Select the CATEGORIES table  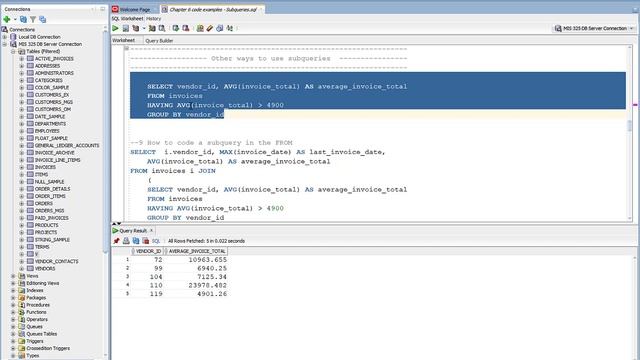point(49,80)
